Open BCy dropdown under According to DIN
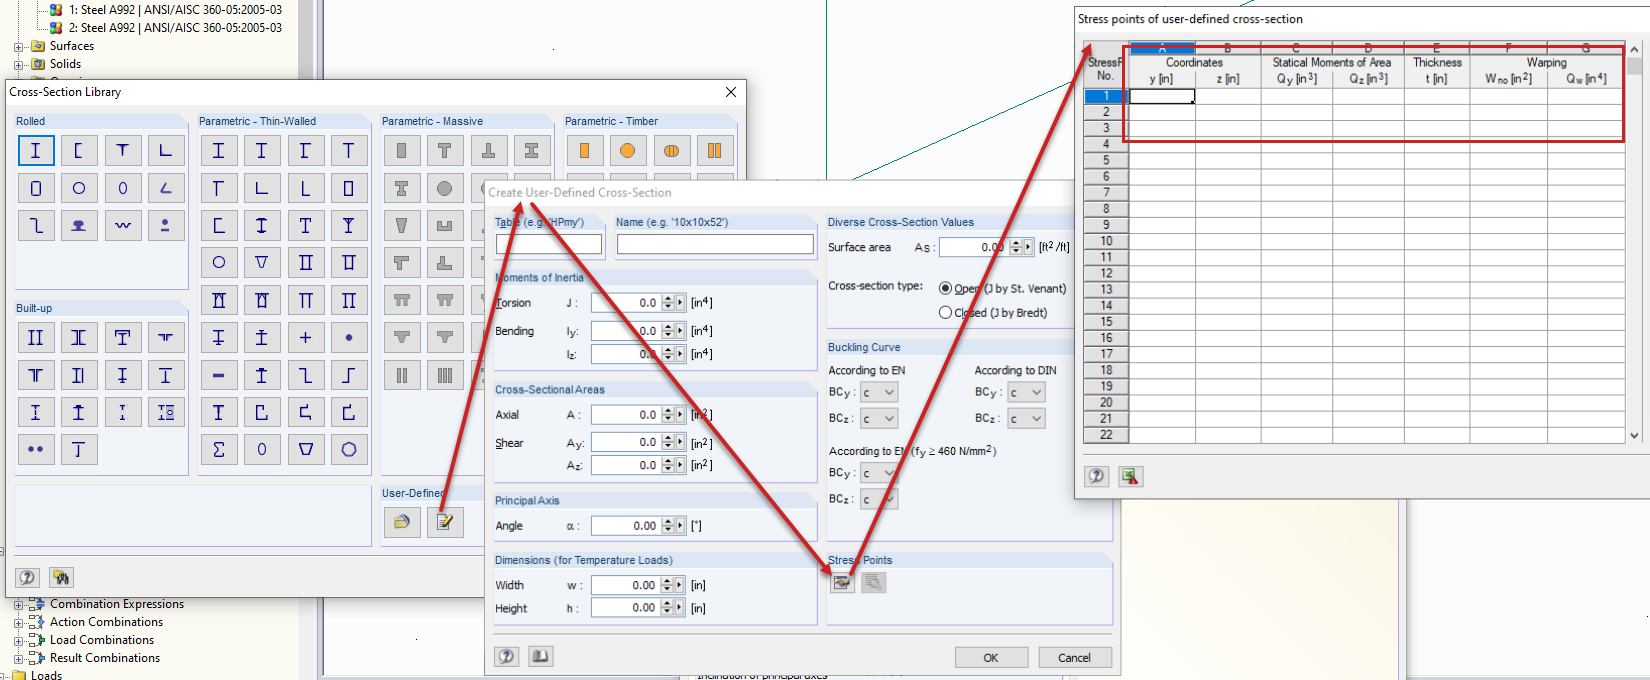The image size is (1650, 680). 1026,393
